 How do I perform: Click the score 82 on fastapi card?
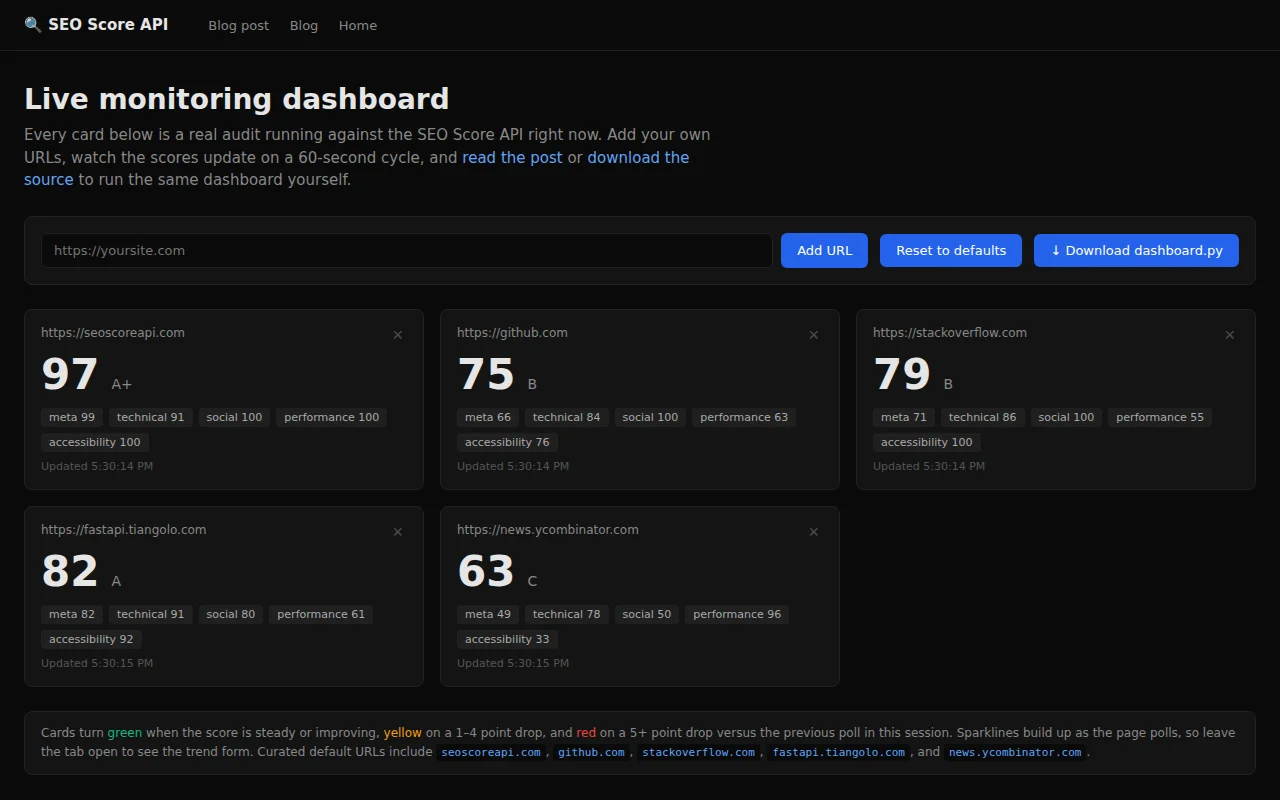pos(70,572)
